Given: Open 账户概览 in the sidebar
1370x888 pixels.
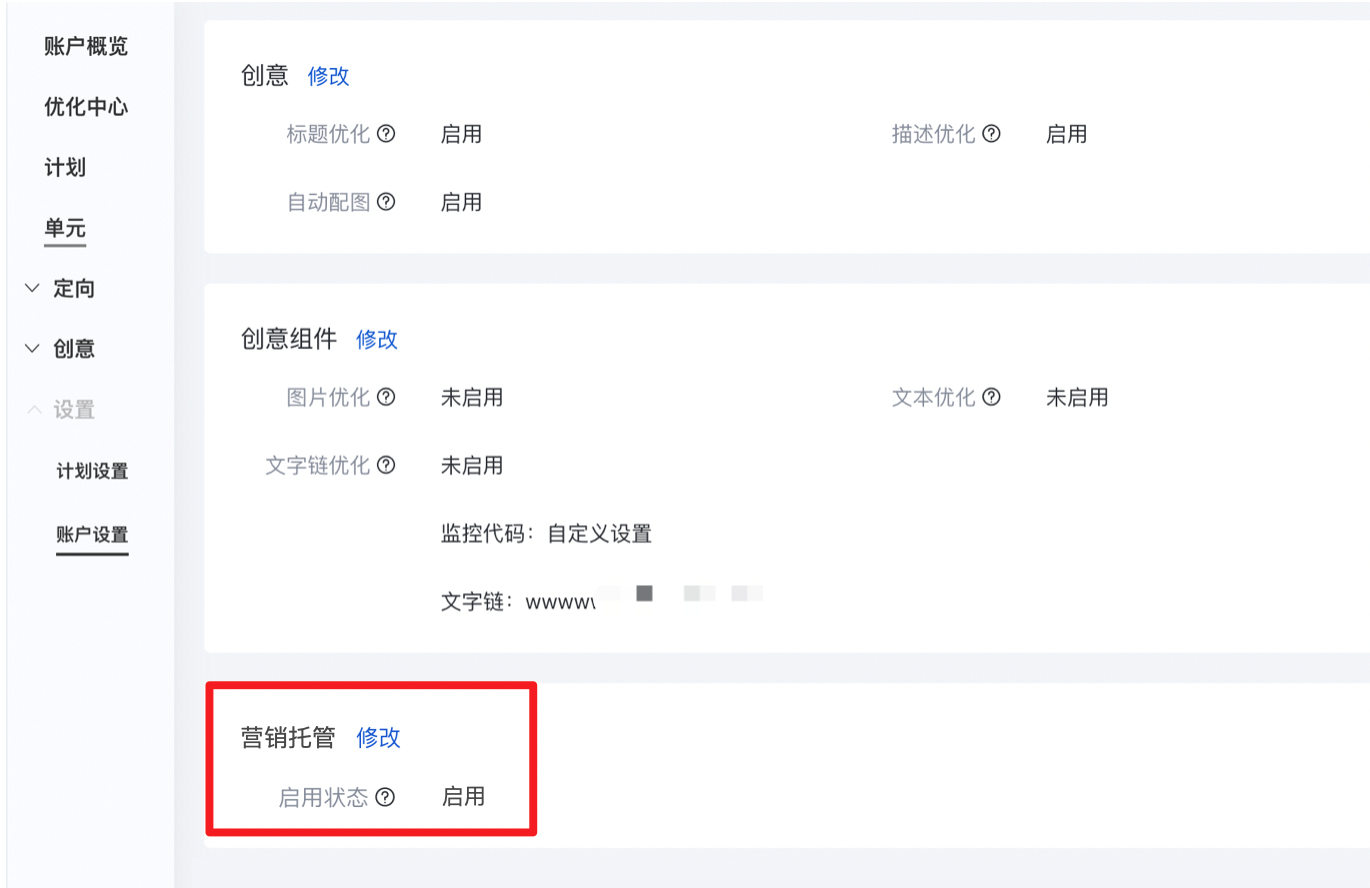Looking at the screenshot, I should 86,47.
